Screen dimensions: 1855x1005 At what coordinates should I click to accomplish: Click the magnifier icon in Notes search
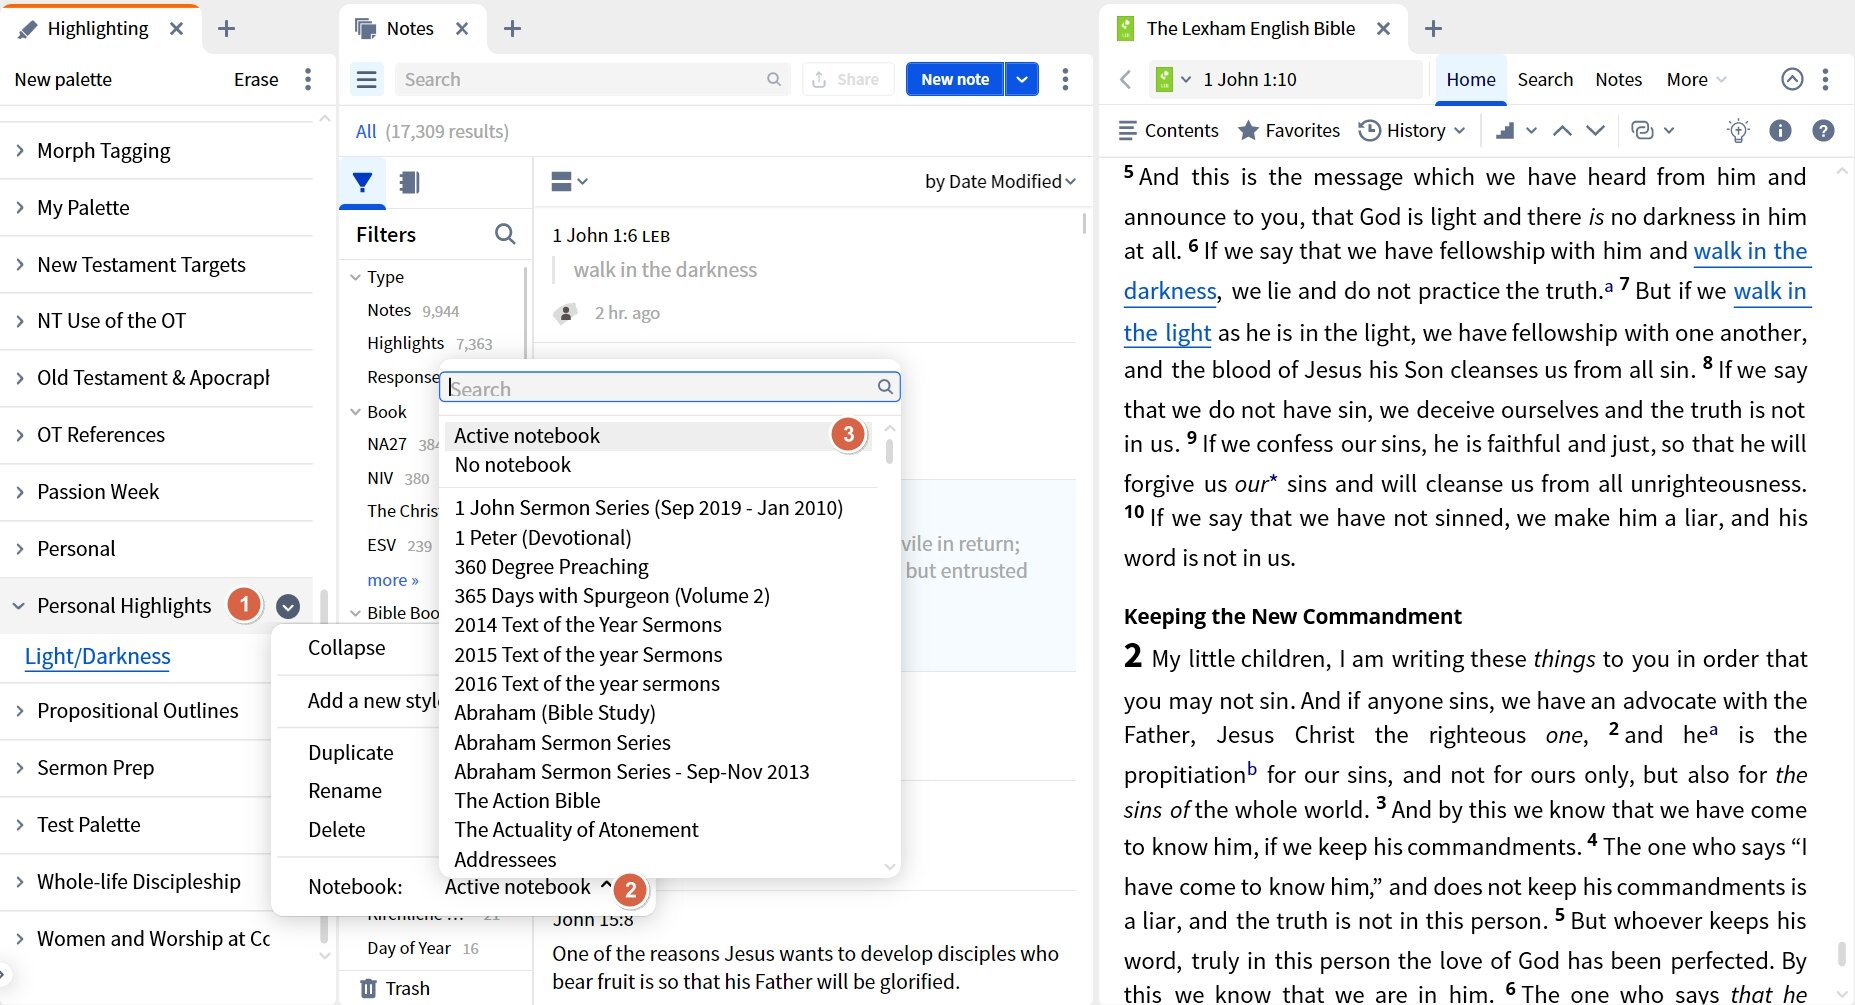pos(774,79)
